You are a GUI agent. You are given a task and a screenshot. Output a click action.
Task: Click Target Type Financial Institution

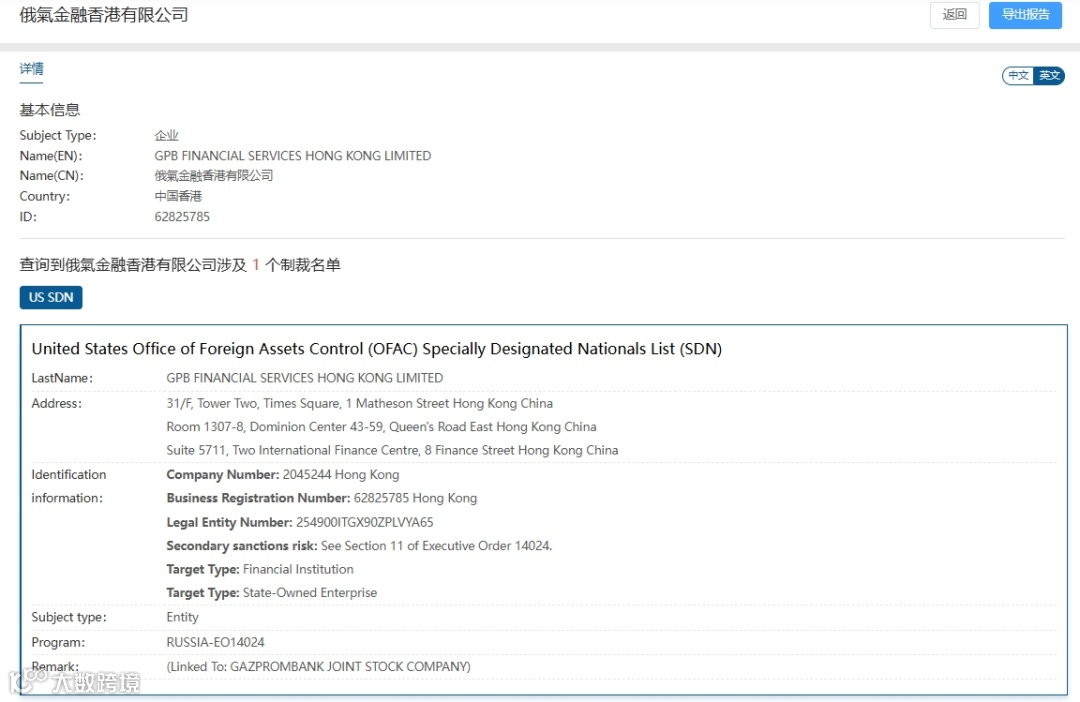tap(260, 569)
